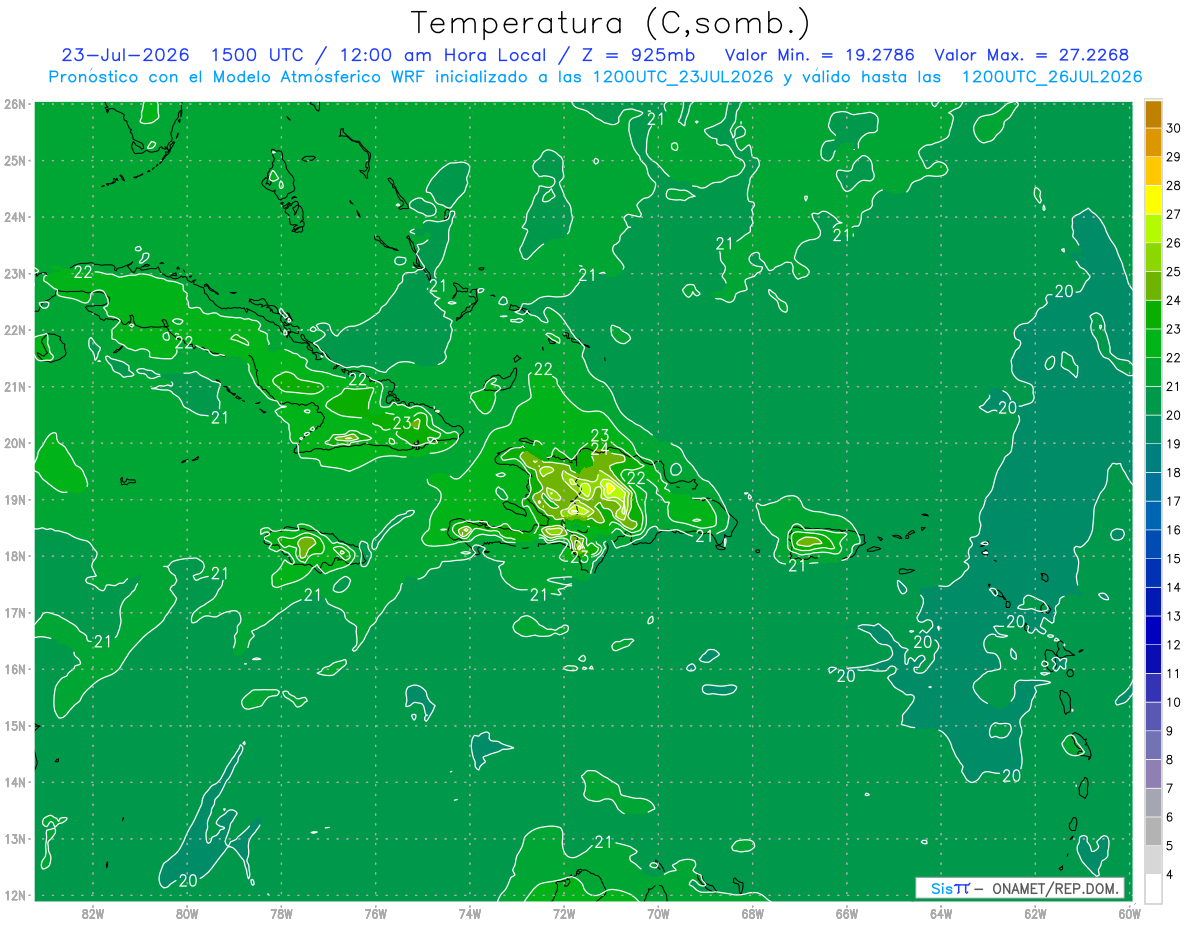The height and width of the screenshot is (927, 1200).
Task: Click the 74W longitude axis label
Action: point(469,913)
